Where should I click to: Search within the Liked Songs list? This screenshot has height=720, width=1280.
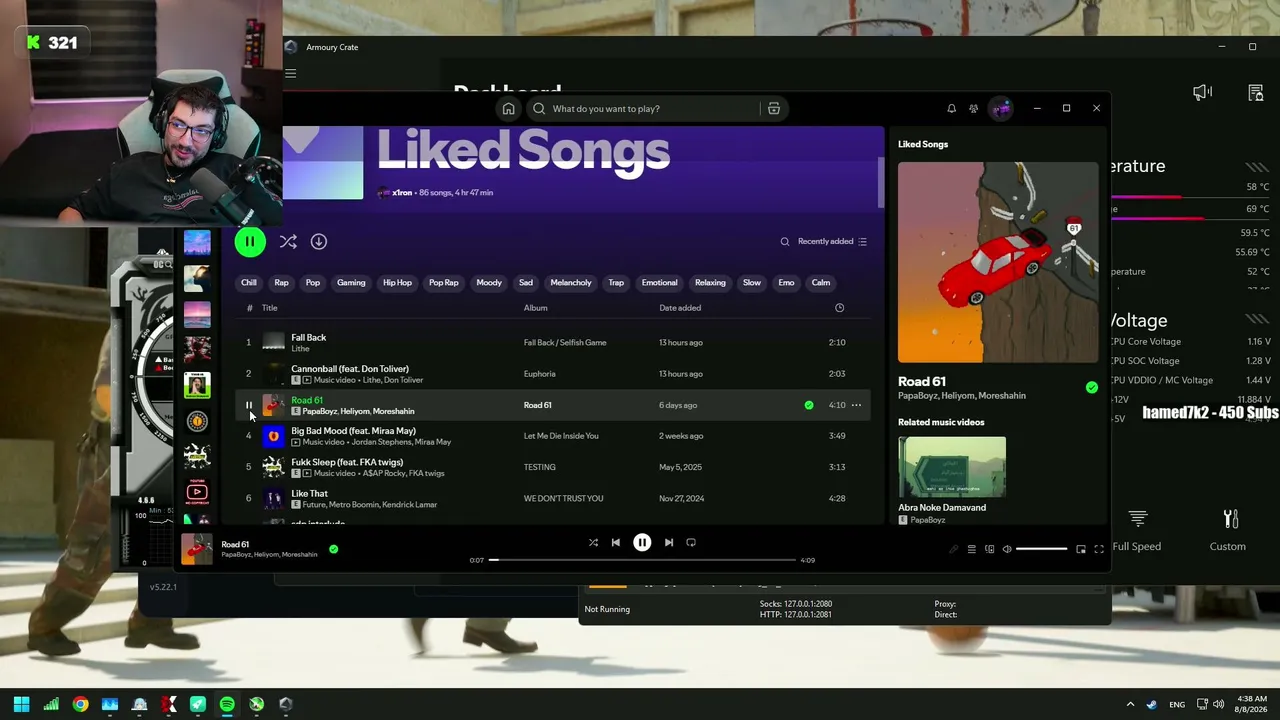(785, 241)
